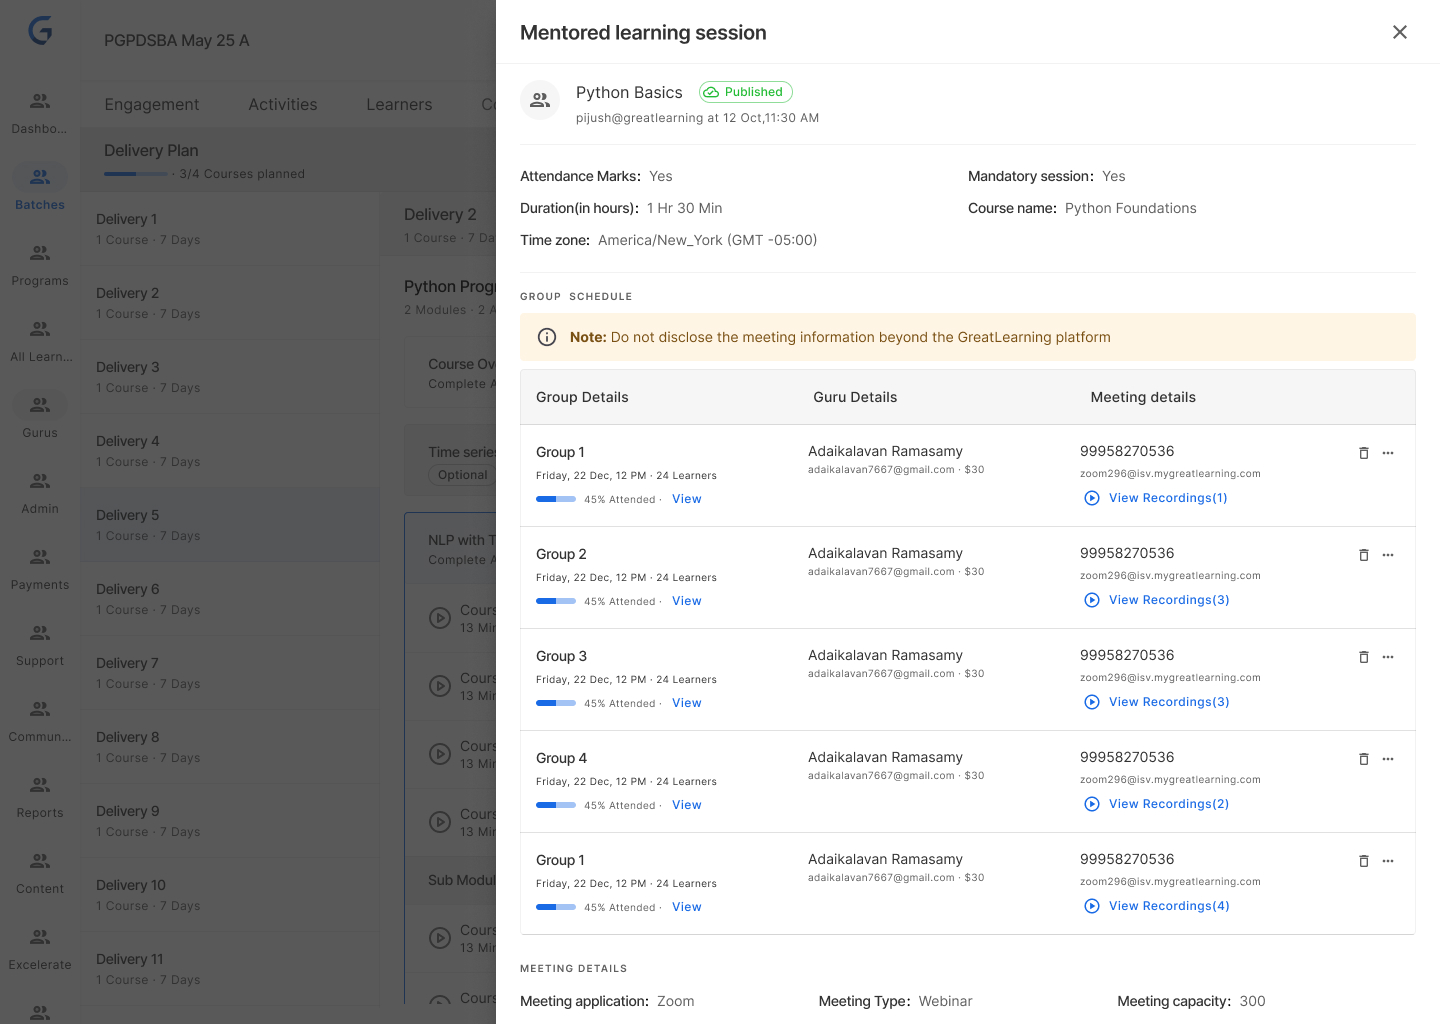Open Programs in the sidebar
This screenshot has height=1024, width=1440.
[40, 264]
